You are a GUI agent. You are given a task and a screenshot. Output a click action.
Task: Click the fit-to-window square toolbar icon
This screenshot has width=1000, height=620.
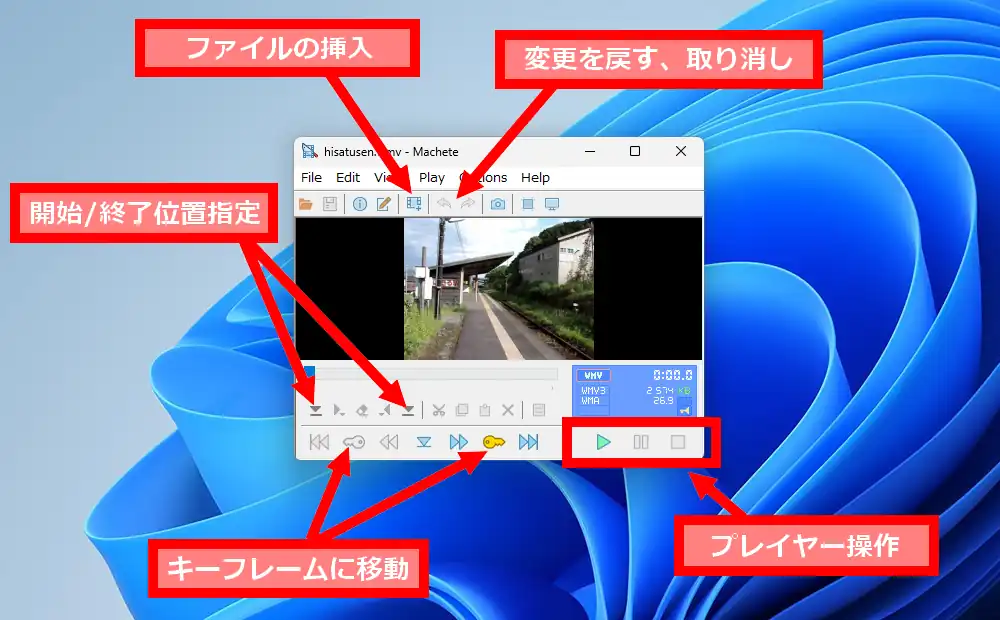click(x=528, y=204)
